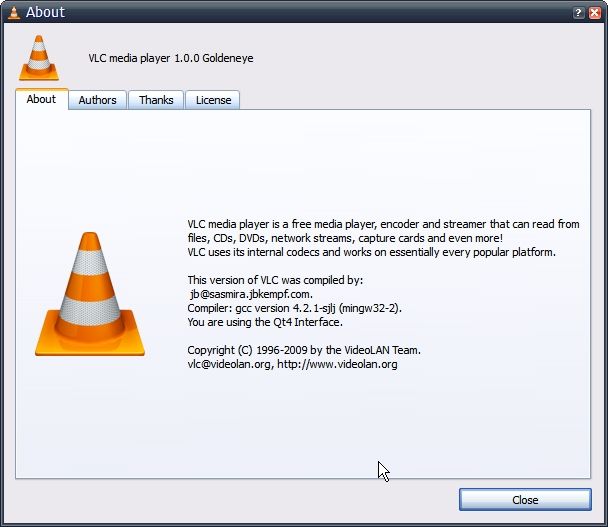Click the vlc@videolan.org contact line
Viewport: 608px width, 527px height.
tap(292, 364)
